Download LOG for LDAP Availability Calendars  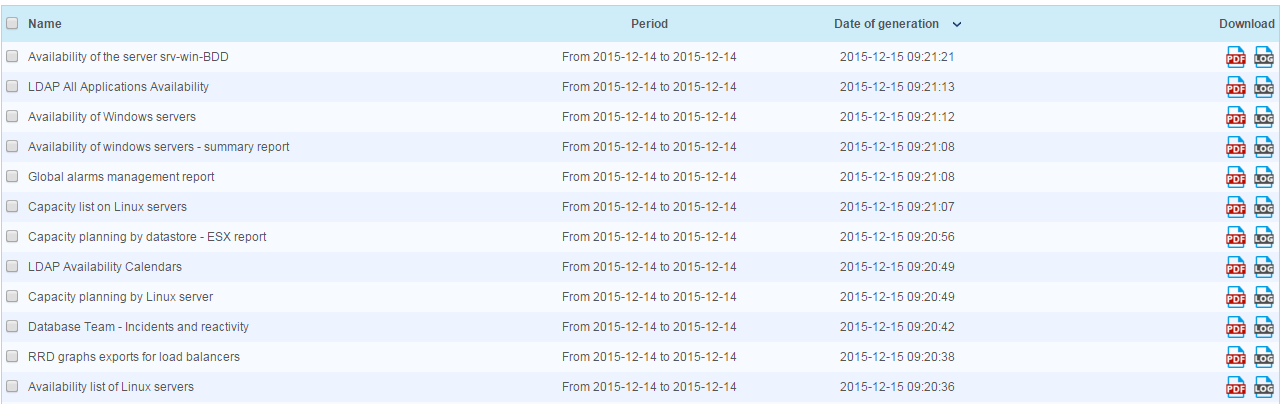tap(1264, 268)
